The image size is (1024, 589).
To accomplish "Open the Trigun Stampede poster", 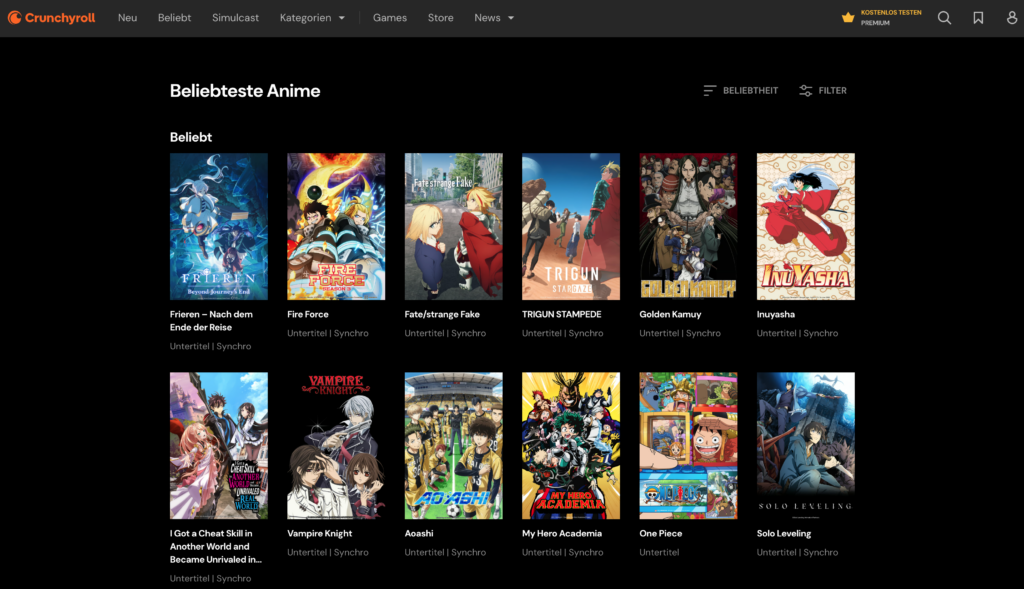I will pyautogui.click(x=571, y=227).
